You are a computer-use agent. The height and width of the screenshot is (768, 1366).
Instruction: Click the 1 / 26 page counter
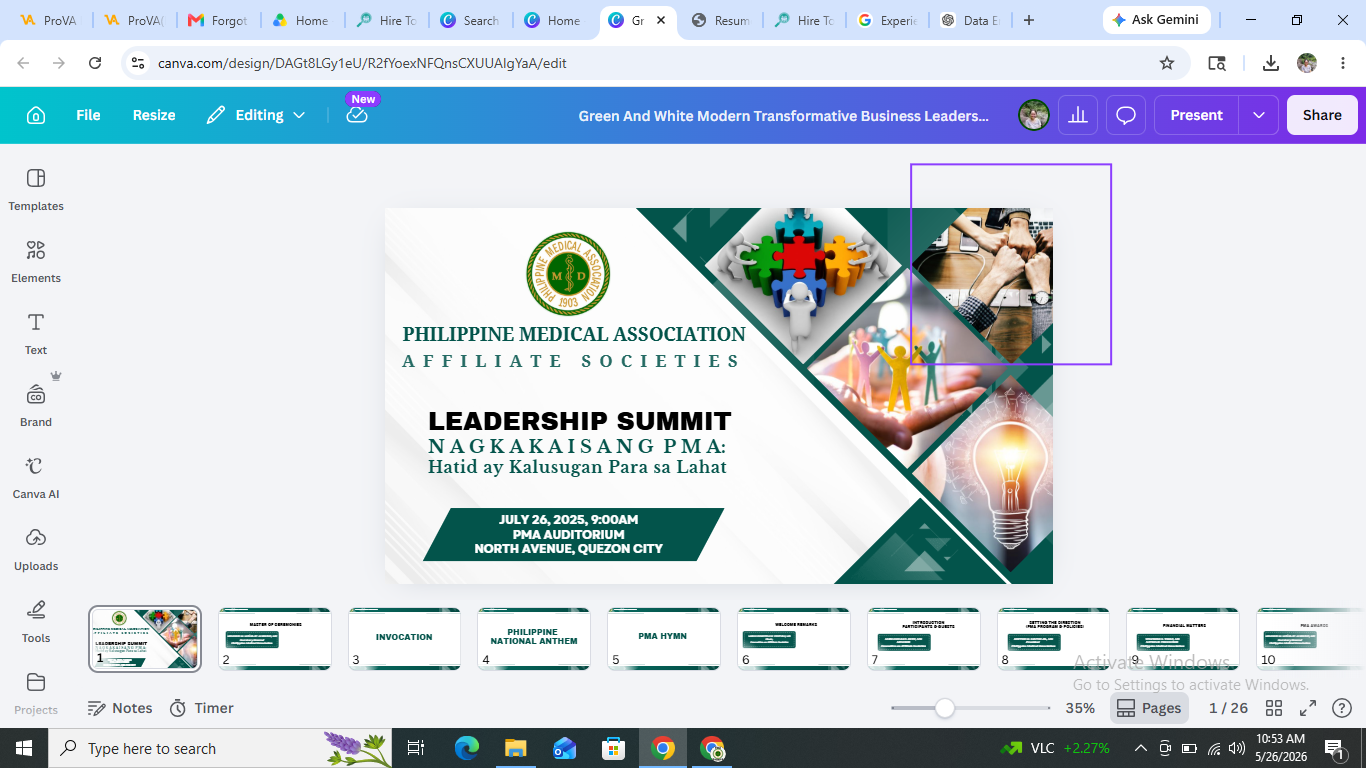(x=1228, y=708)
